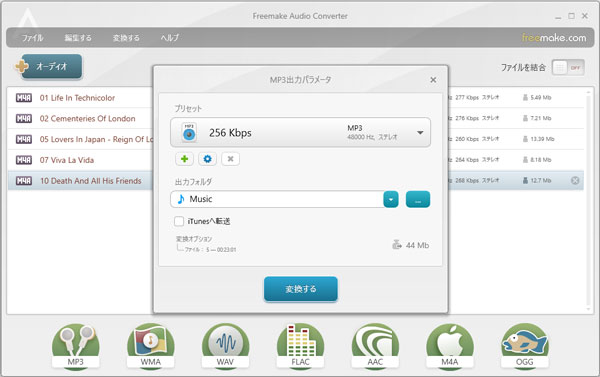This screenshot has width=600, height=377.
Task: Choose the AAC output format icon
Action: (x=375, y=346)
